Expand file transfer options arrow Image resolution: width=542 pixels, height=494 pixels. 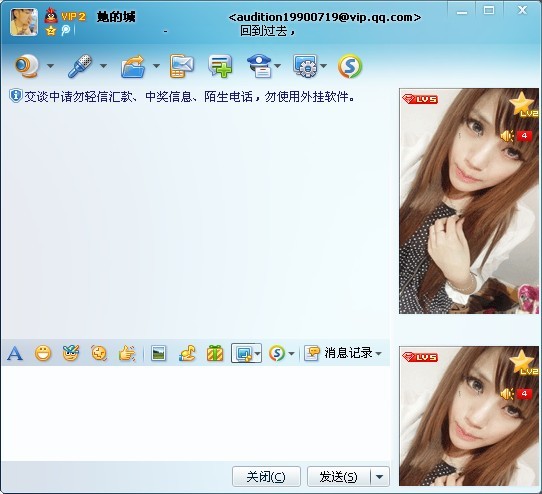click(156, 66)
